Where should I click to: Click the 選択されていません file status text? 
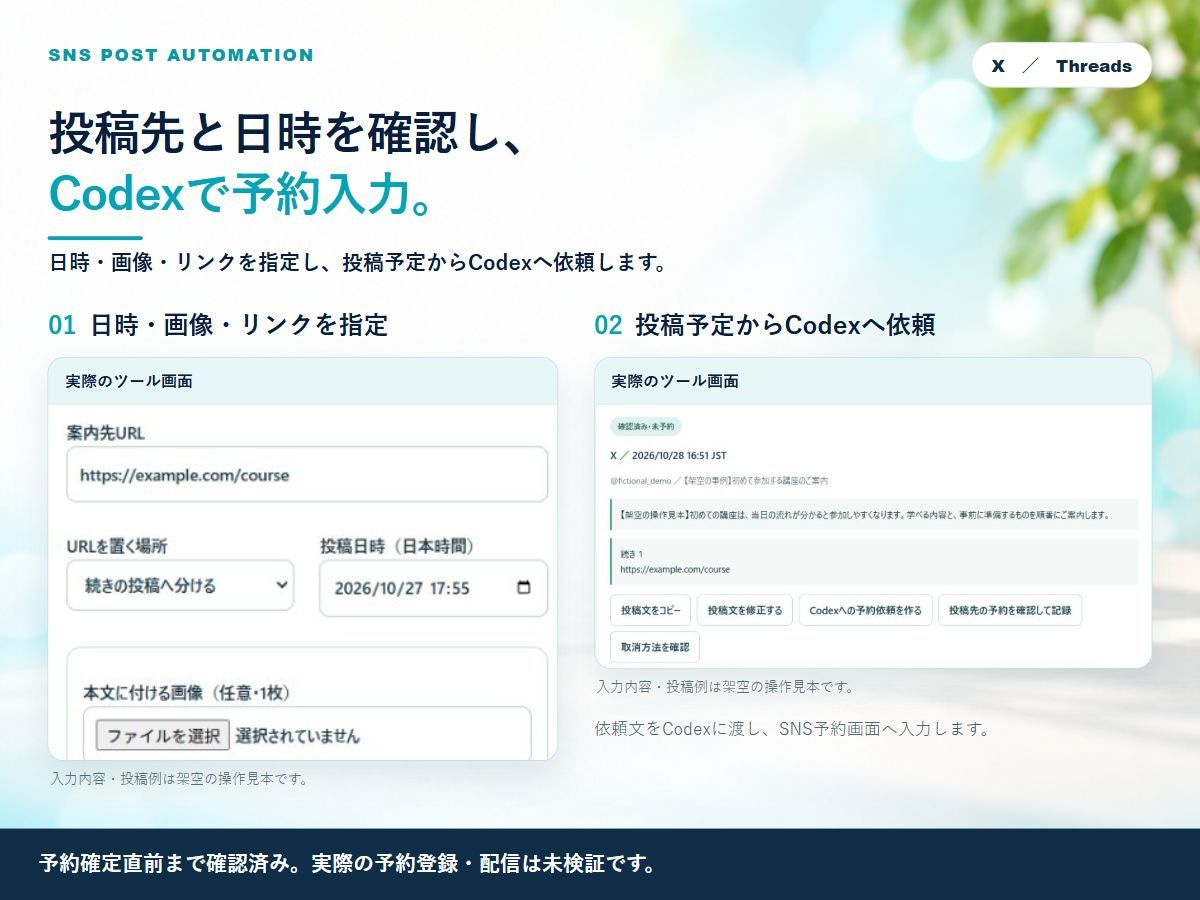[x=298, y=736]
